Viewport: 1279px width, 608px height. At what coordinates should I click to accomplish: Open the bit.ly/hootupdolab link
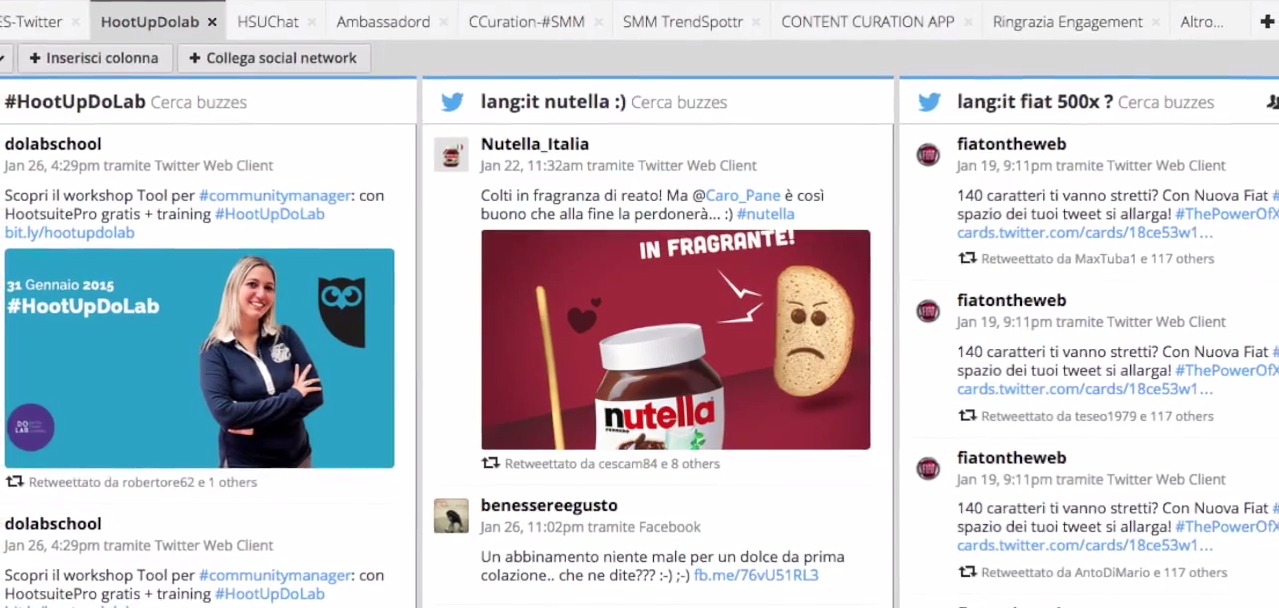point(69,233)
